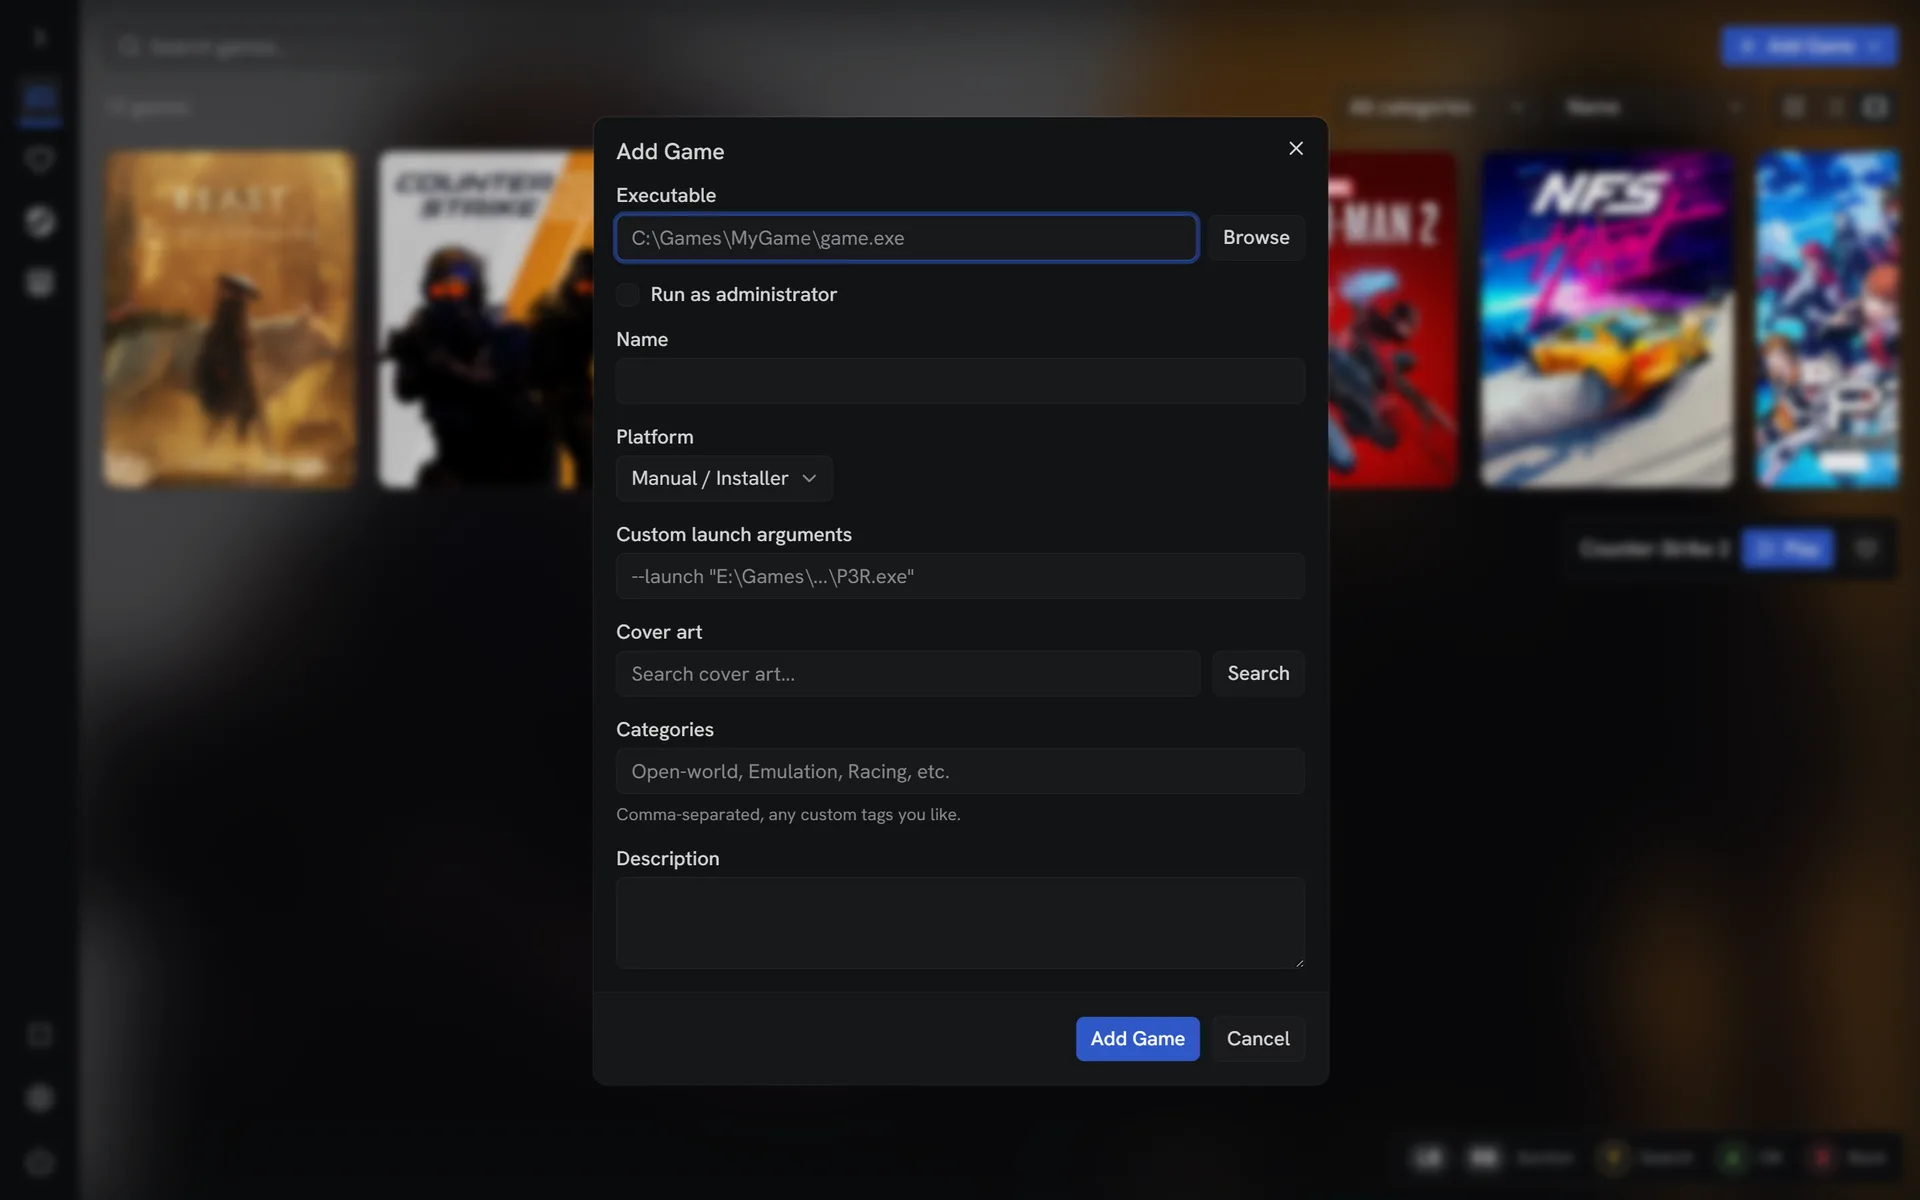Click the Categories tags input
The width and height of the screenshot is (1920, 1200).
tap(960, 771)
